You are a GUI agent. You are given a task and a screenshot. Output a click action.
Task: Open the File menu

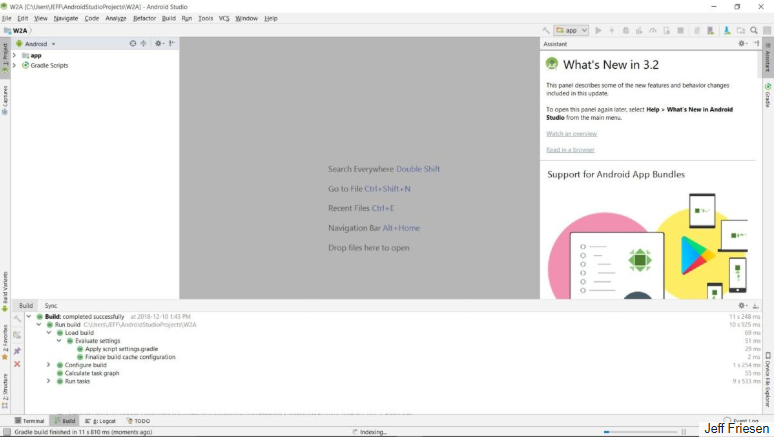tap(6, 18)
